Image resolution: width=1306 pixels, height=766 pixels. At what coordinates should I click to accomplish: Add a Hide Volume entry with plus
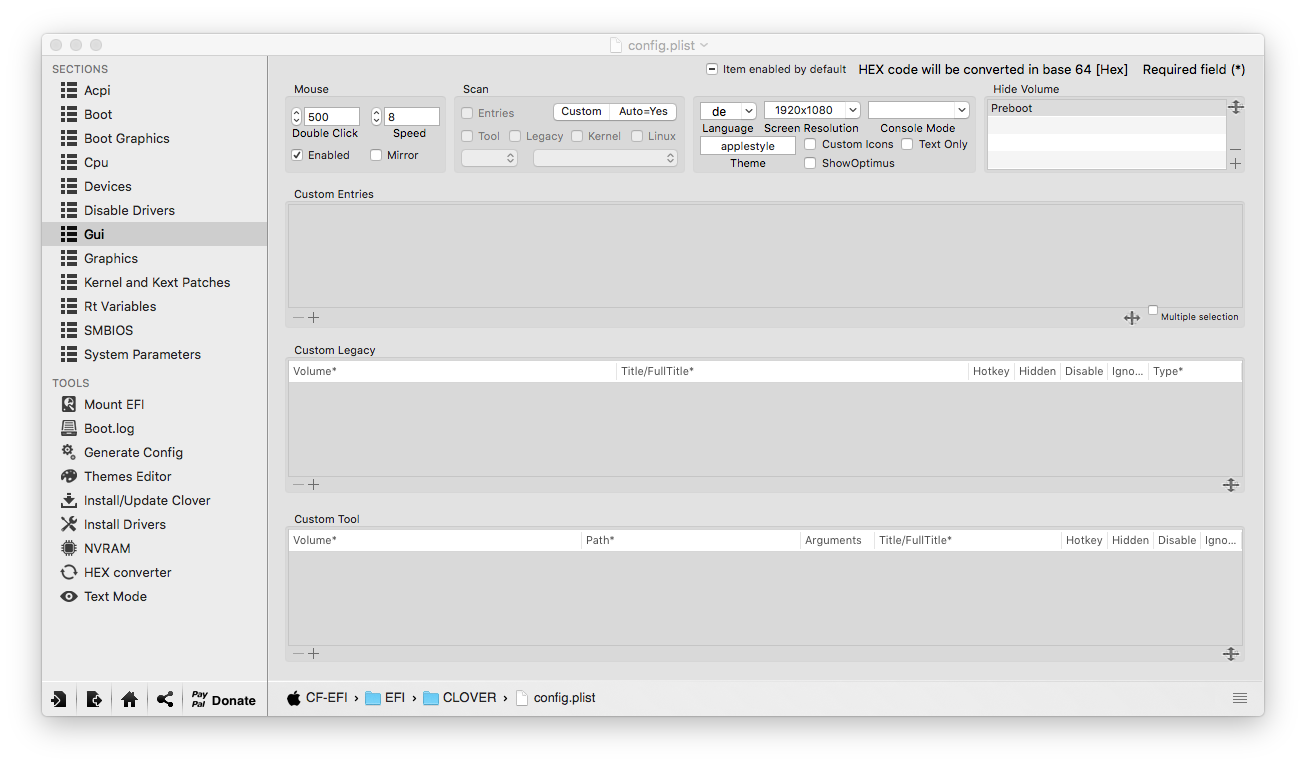point(1236,163)
